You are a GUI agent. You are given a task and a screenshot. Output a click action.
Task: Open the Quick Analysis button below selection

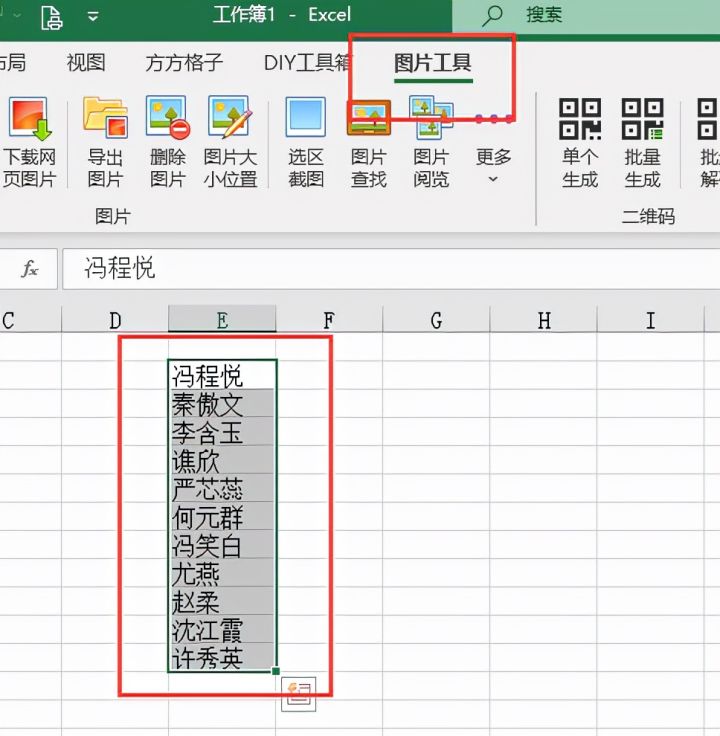click(299, 694)
